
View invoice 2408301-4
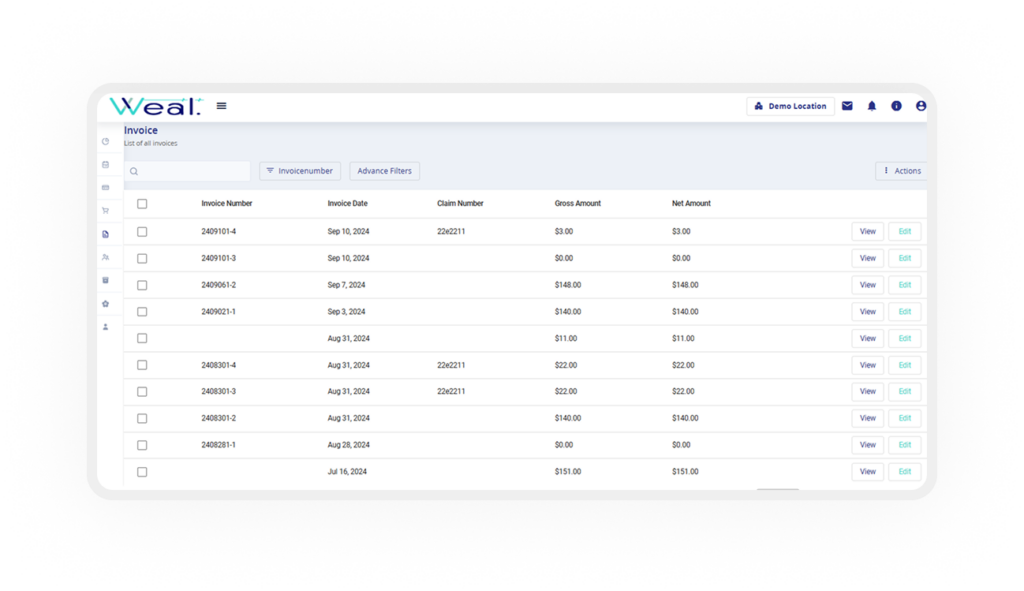(867, 365)
